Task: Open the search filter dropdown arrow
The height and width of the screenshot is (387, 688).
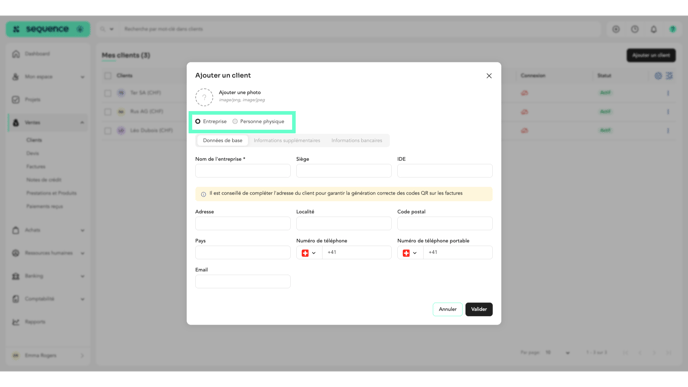Action: click(111, 29)
